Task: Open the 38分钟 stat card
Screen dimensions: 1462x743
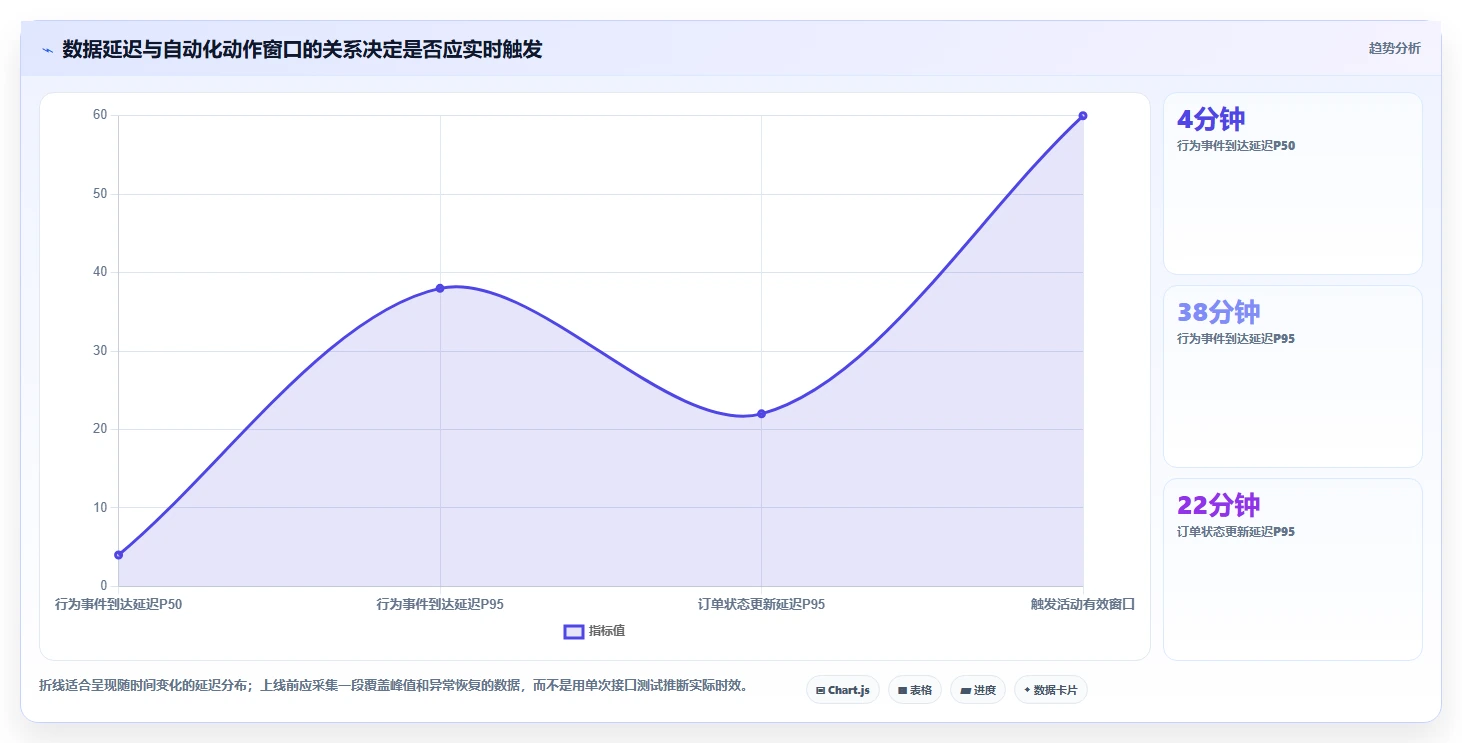Action: click(1292, 376)
